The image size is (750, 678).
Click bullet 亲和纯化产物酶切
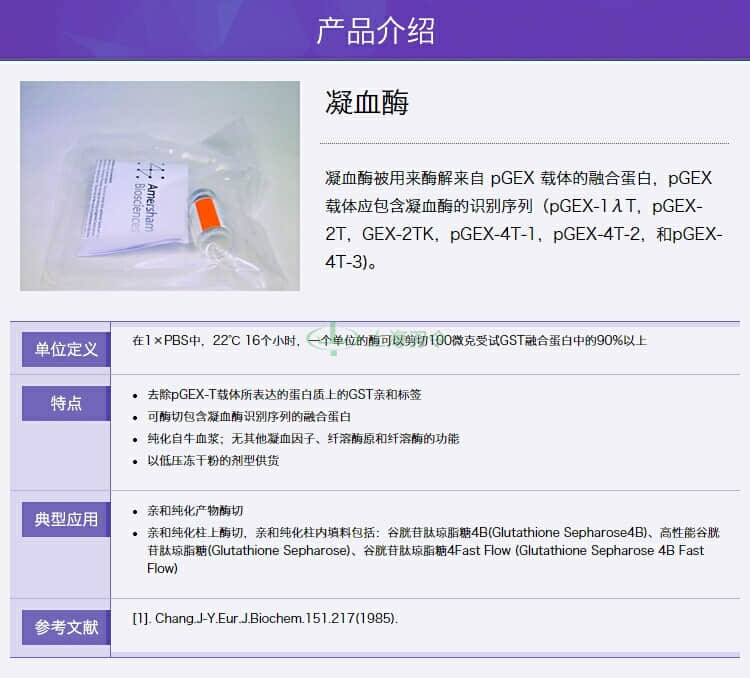[195, 511]
